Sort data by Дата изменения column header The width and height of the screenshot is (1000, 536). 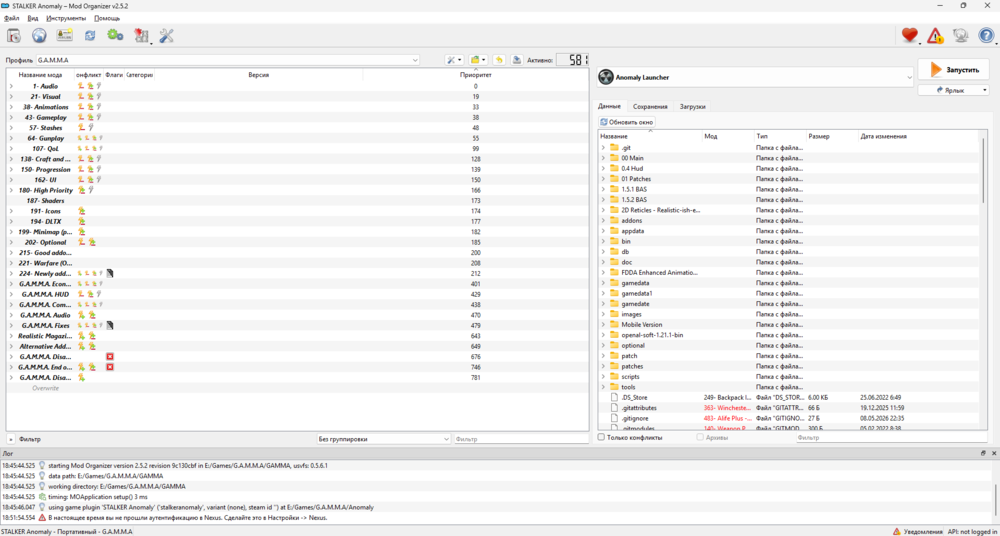(883, 137)
